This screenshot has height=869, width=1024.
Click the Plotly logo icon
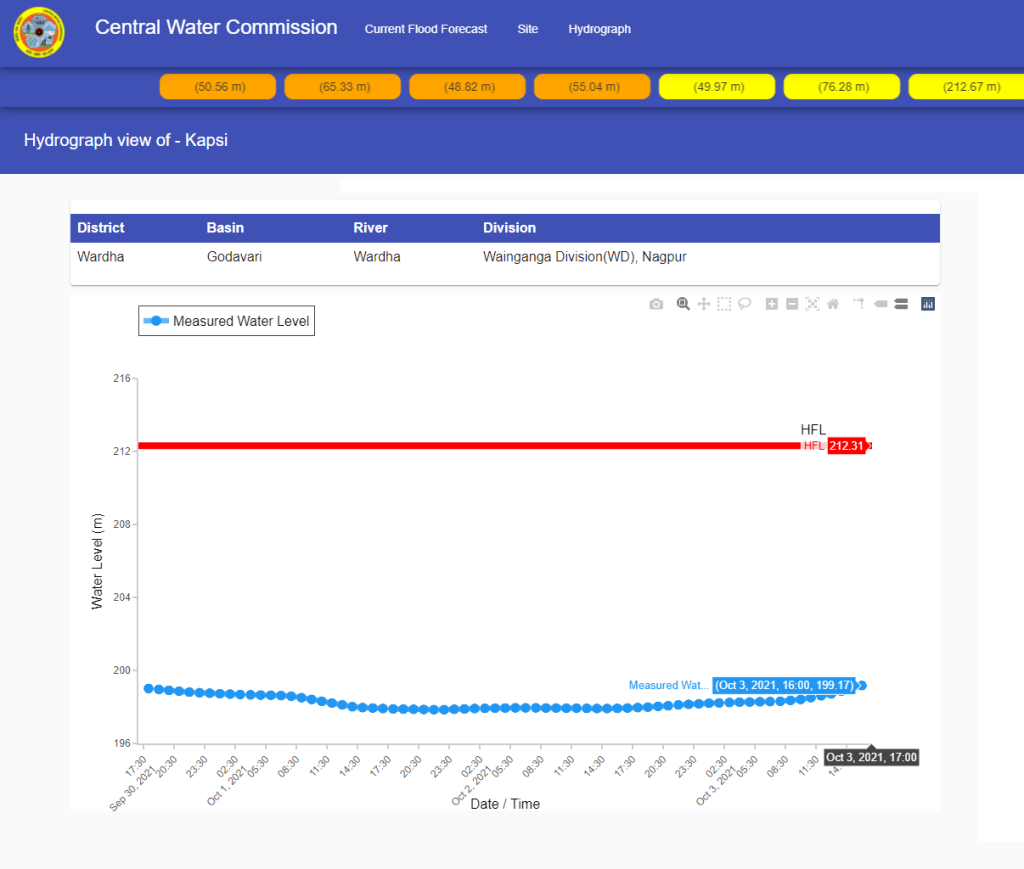928,304
